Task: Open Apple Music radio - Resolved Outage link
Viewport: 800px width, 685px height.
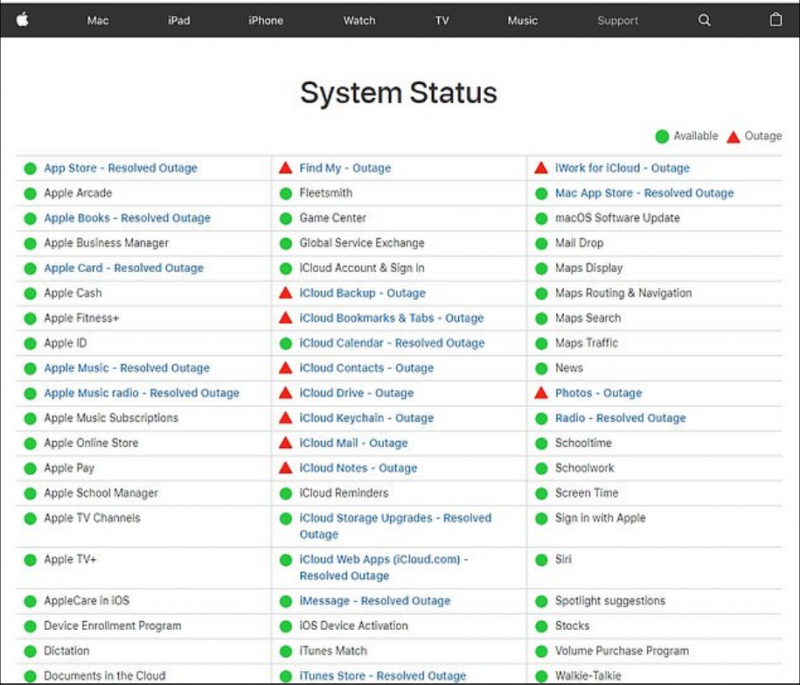Action: click(x=141, y=393)
